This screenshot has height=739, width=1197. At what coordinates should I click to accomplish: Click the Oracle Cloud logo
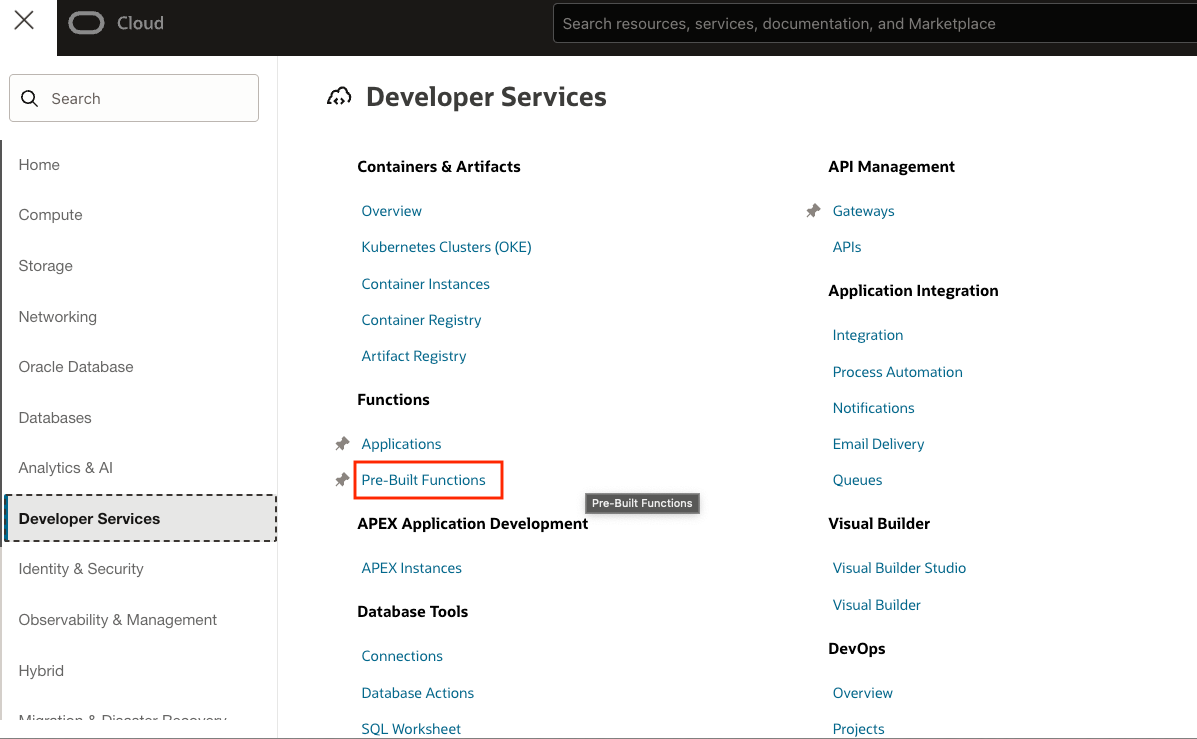click(x=116, y=23)
